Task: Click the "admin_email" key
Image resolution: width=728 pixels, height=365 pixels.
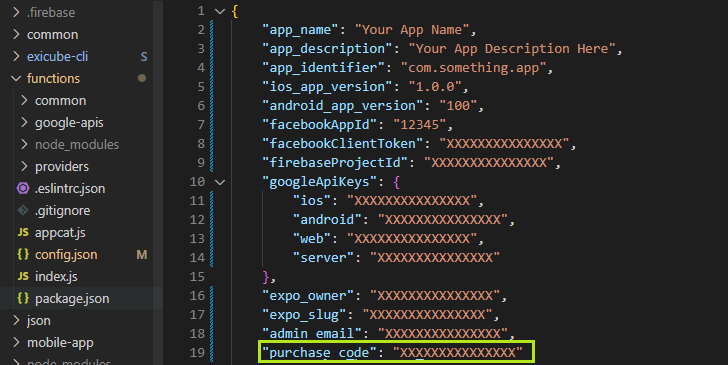Action: 312,334
